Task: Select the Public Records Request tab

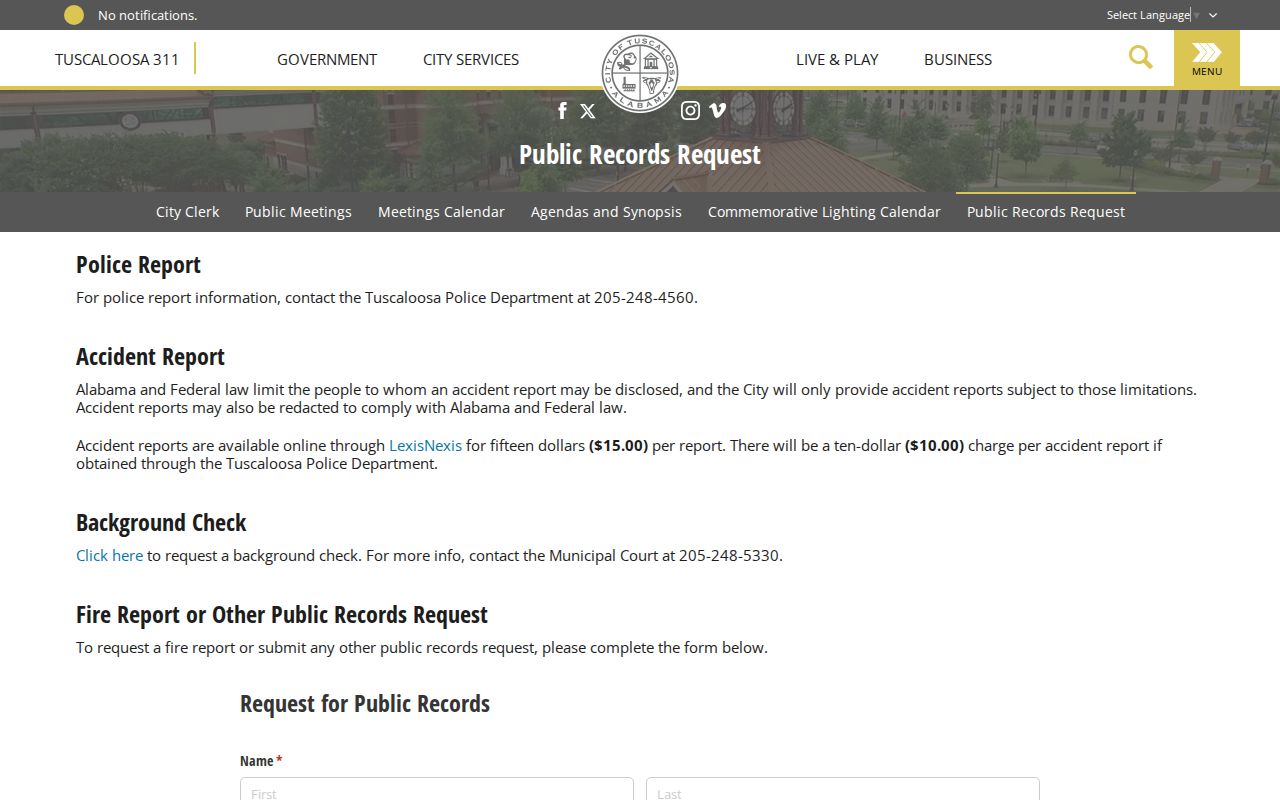Action: (1046, 212)
